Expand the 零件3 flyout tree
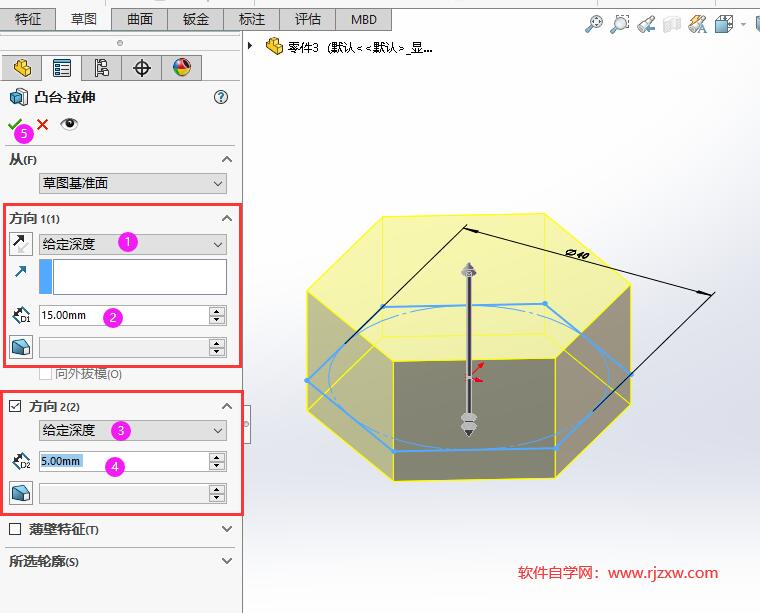This screenshot has height=613, width=760. 250,46
